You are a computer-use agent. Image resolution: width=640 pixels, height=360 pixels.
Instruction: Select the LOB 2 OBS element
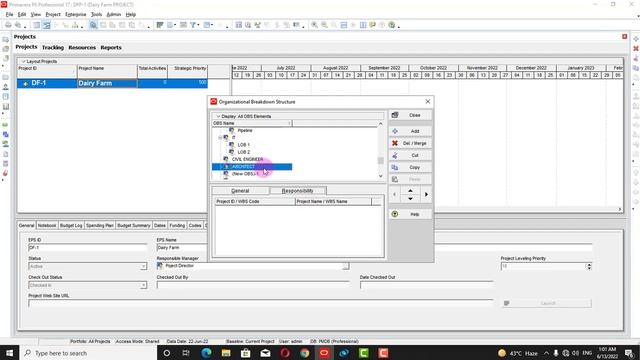pos(244,152)
